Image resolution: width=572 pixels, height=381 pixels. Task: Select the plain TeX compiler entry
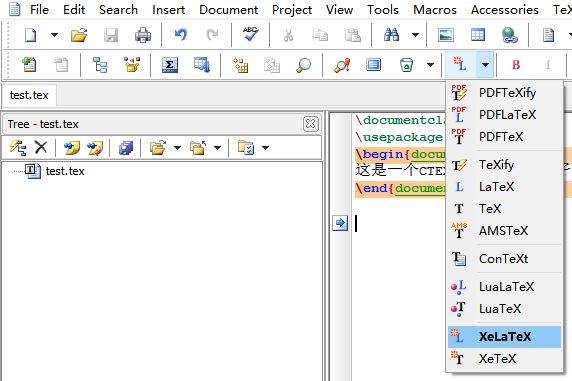[x=505, y=208]
